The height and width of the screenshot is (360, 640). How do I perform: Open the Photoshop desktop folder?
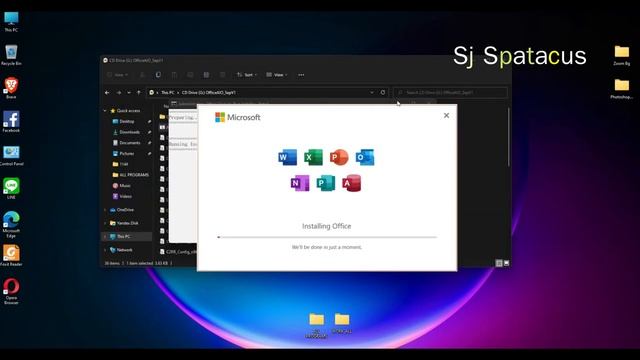coord(622,89)
